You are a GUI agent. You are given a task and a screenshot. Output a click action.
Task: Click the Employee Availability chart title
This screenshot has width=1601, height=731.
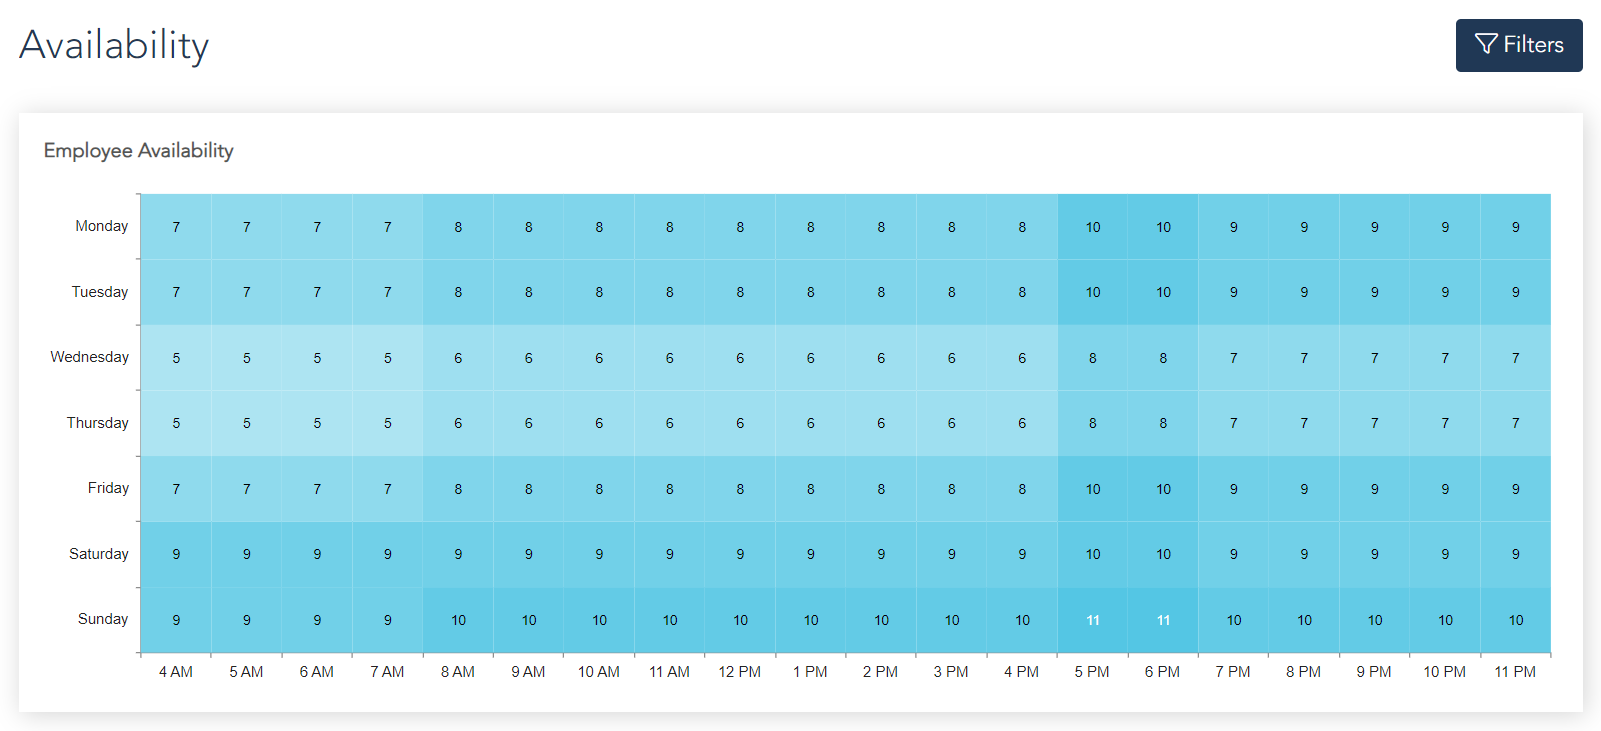pos(139,151)
